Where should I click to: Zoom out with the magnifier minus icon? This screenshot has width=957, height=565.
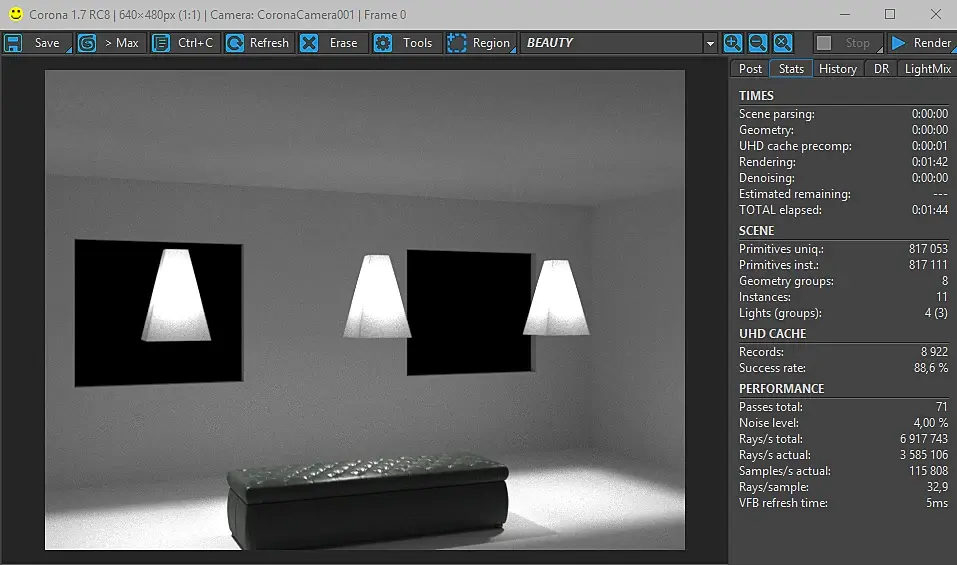[x=757, y=43]
